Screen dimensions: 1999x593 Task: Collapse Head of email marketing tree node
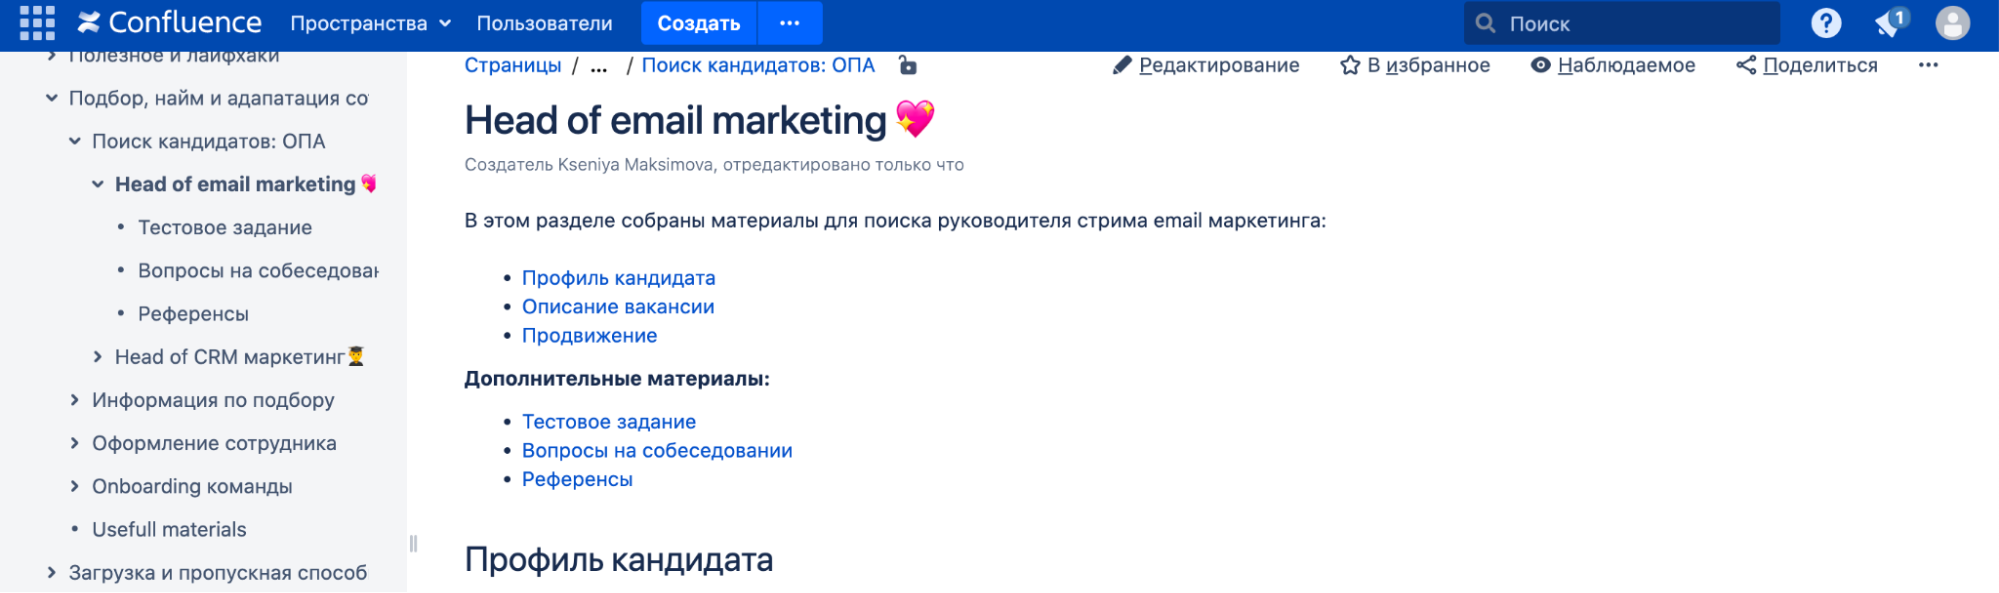pyautogui.click(x=98, y=184)
